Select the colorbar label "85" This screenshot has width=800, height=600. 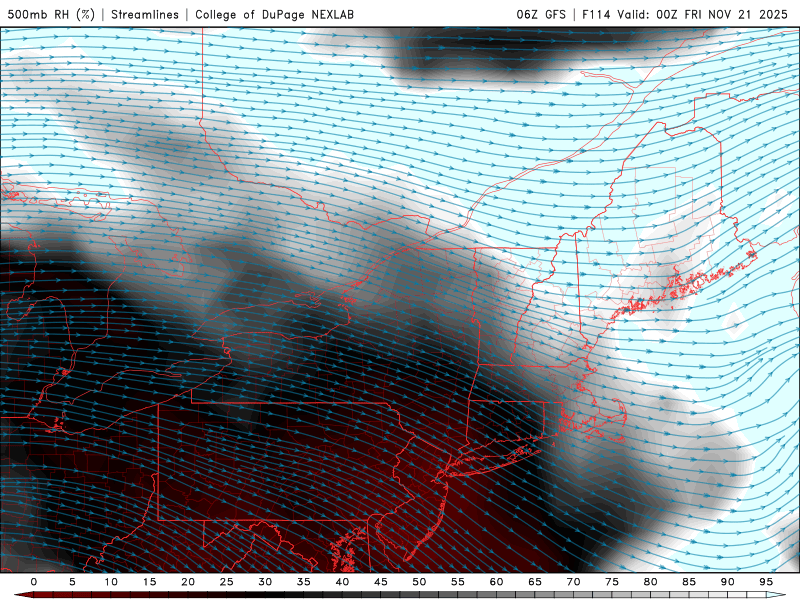[689, 582]
